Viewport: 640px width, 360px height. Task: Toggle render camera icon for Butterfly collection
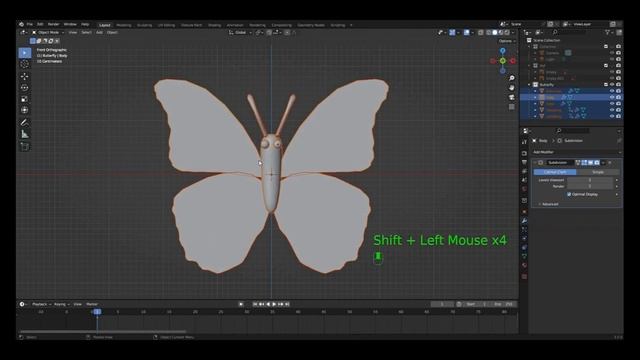[x=618, y=84]
